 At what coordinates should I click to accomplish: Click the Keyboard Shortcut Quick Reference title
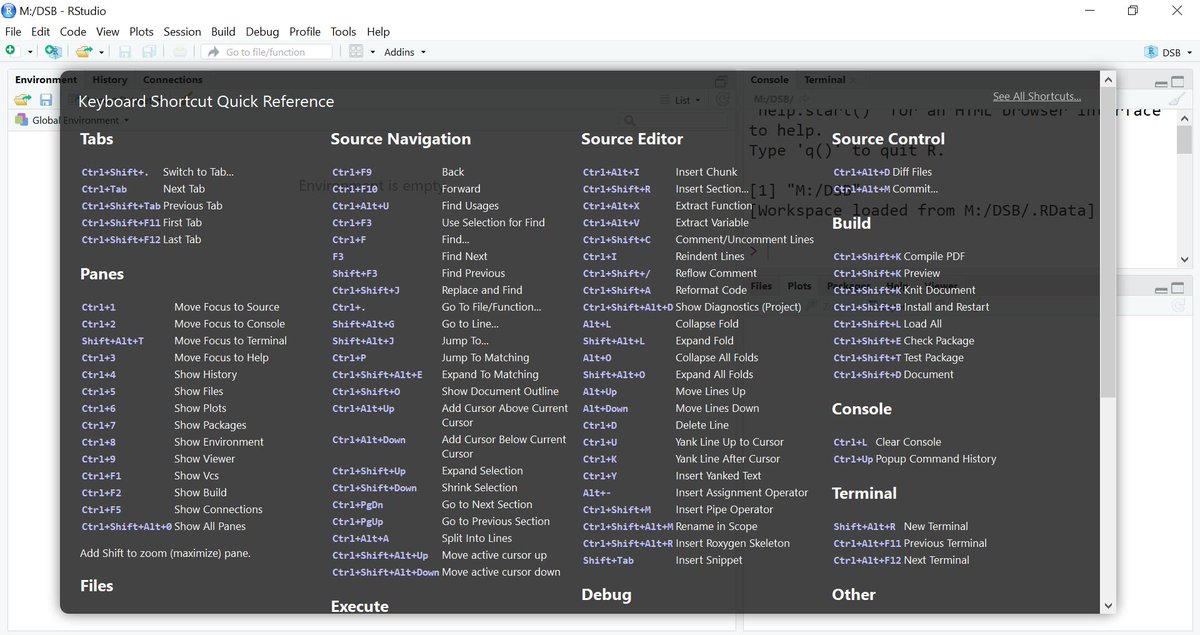pos(206,101)
